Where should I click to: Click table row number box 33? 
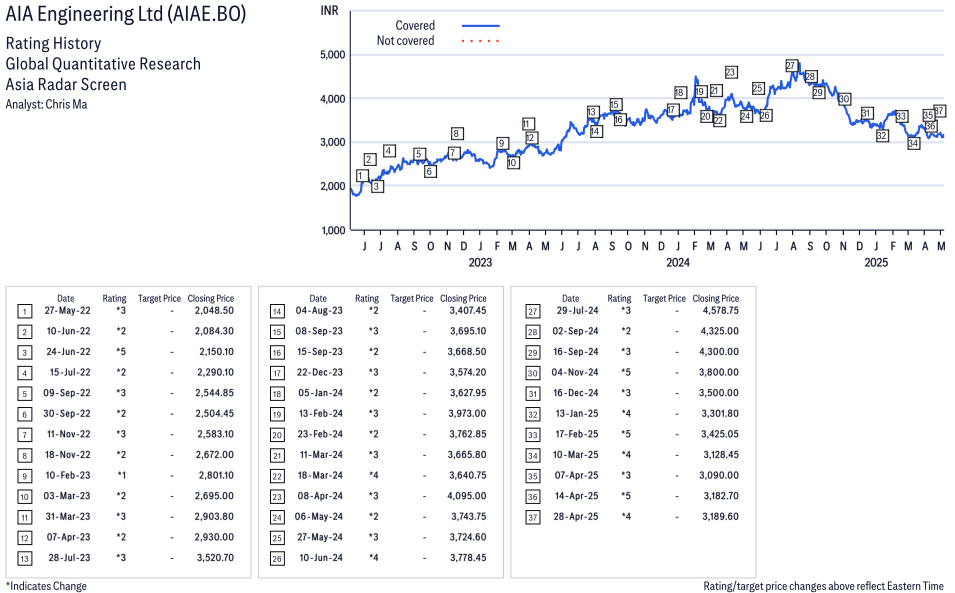pyautogui.click(x=533, y=435)
